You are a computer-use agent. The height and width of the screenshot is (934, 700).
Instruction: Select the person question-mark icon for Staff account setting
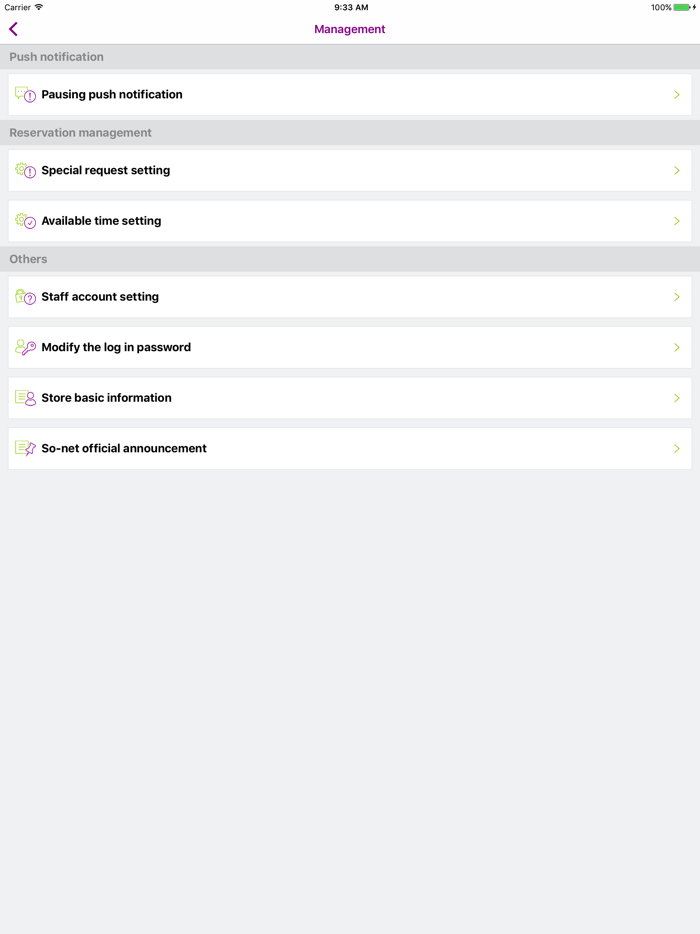pos(23,296)
